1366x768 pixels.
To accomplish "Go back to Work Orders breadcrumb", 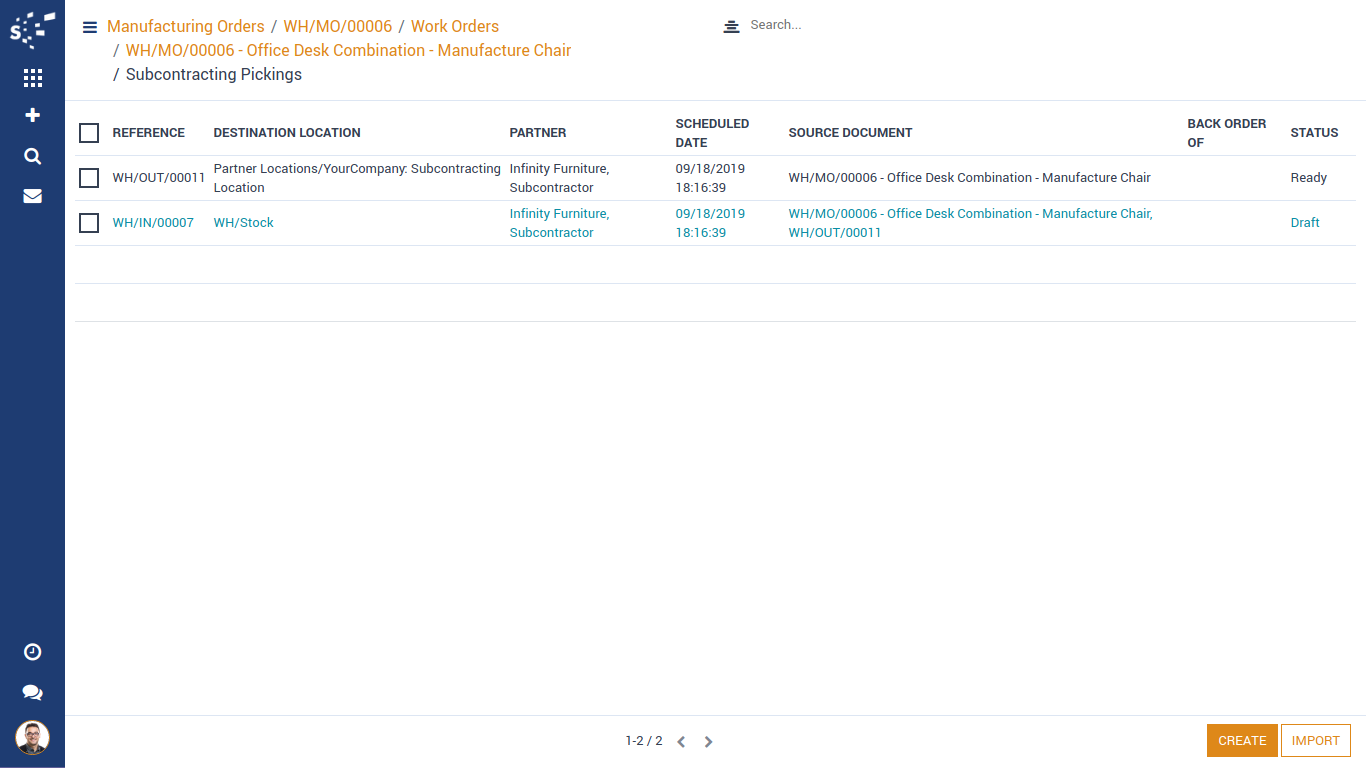I will 454,26.
